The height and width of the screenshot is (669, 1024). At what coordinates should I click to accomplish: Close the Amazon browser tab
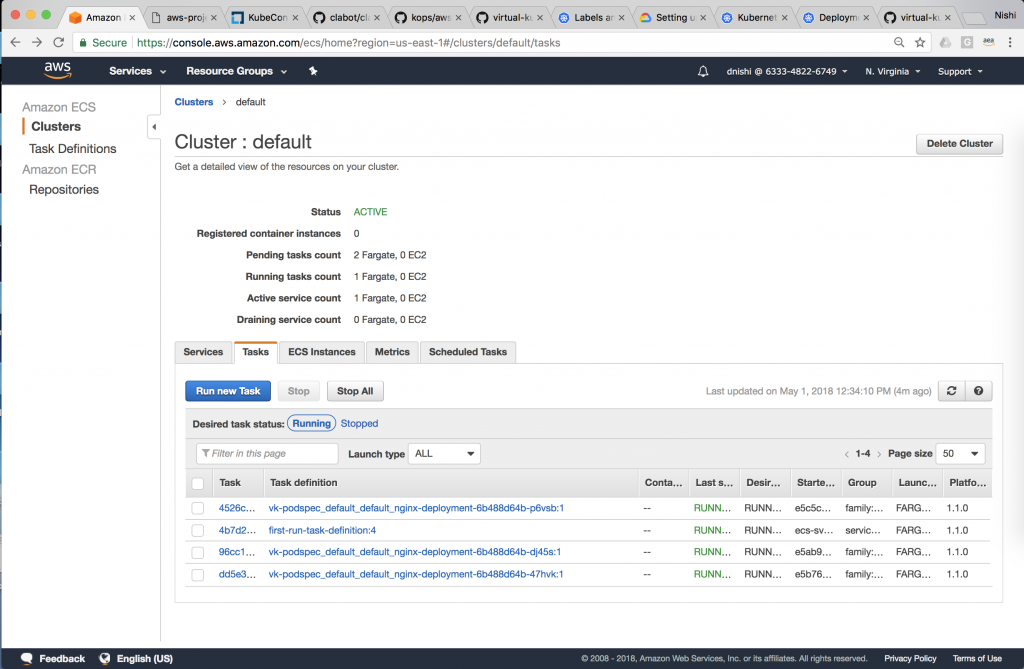[132, 18]
